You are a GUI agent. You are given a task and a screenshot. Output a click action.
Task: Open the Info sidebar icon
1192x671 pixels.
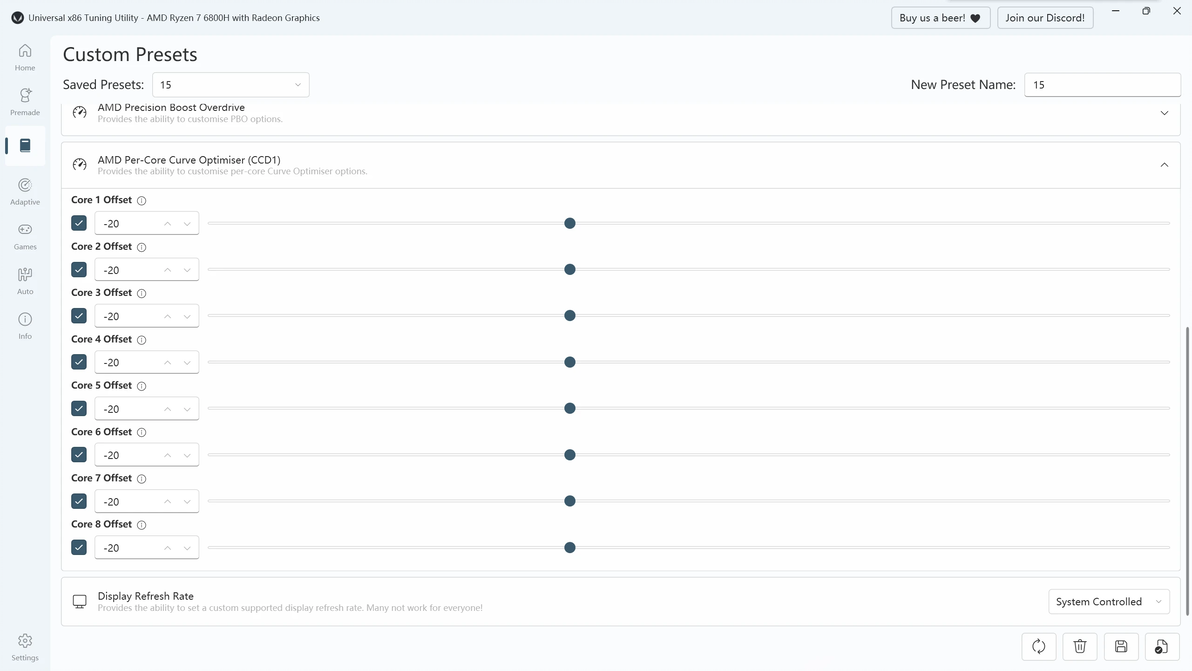pos(25,325)
